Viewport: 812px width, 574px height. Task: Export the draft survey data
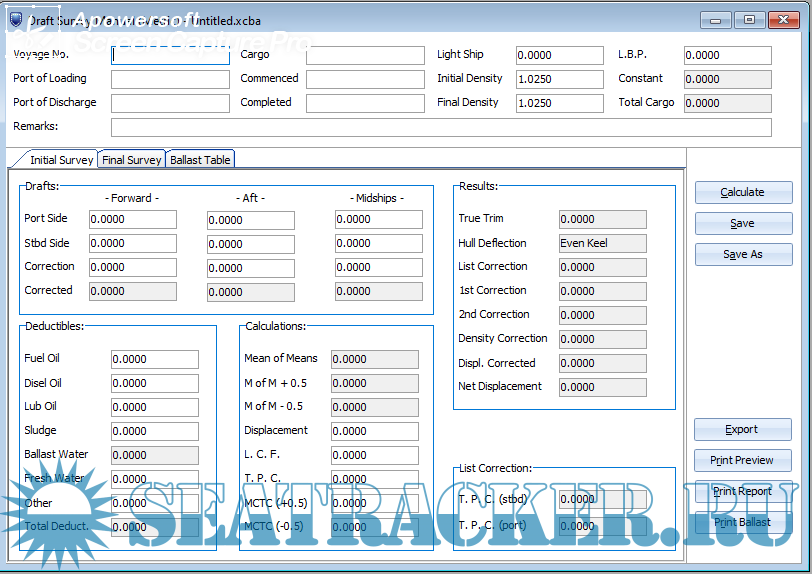click(742, 429)
